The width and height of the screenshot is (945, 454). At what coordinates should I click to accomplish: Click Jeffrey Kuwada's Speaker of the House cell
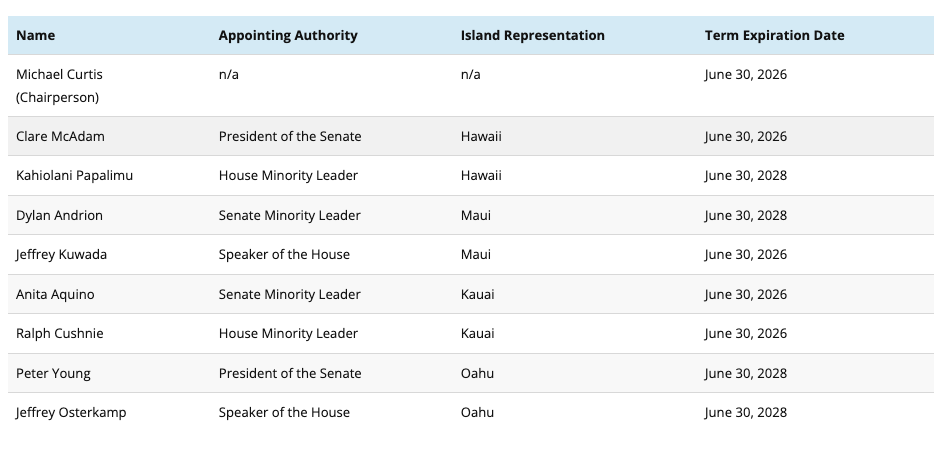(284, 254)
